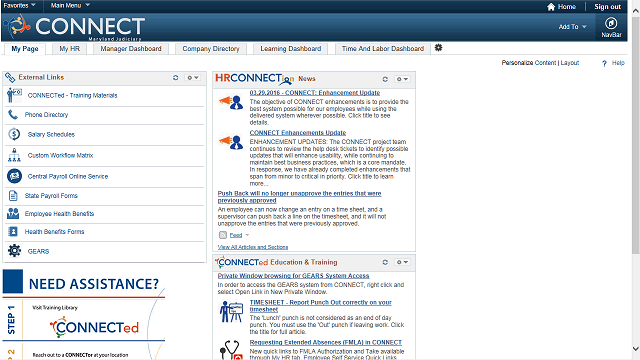Open Health Benefits Forms link

[54, 231]
